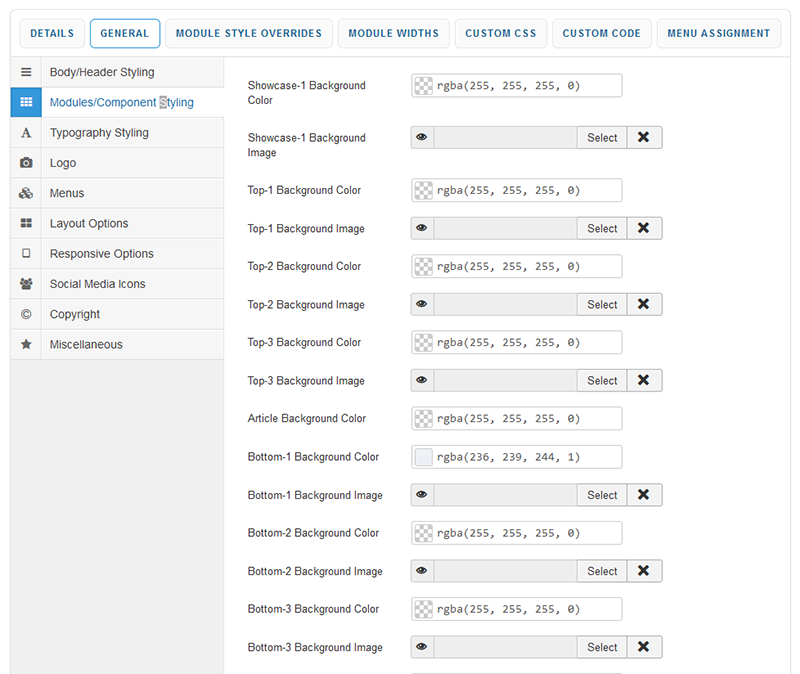Clear the Top-3 Background Image with X
Screen dimensions: 800x674
(x=644, y=381)
